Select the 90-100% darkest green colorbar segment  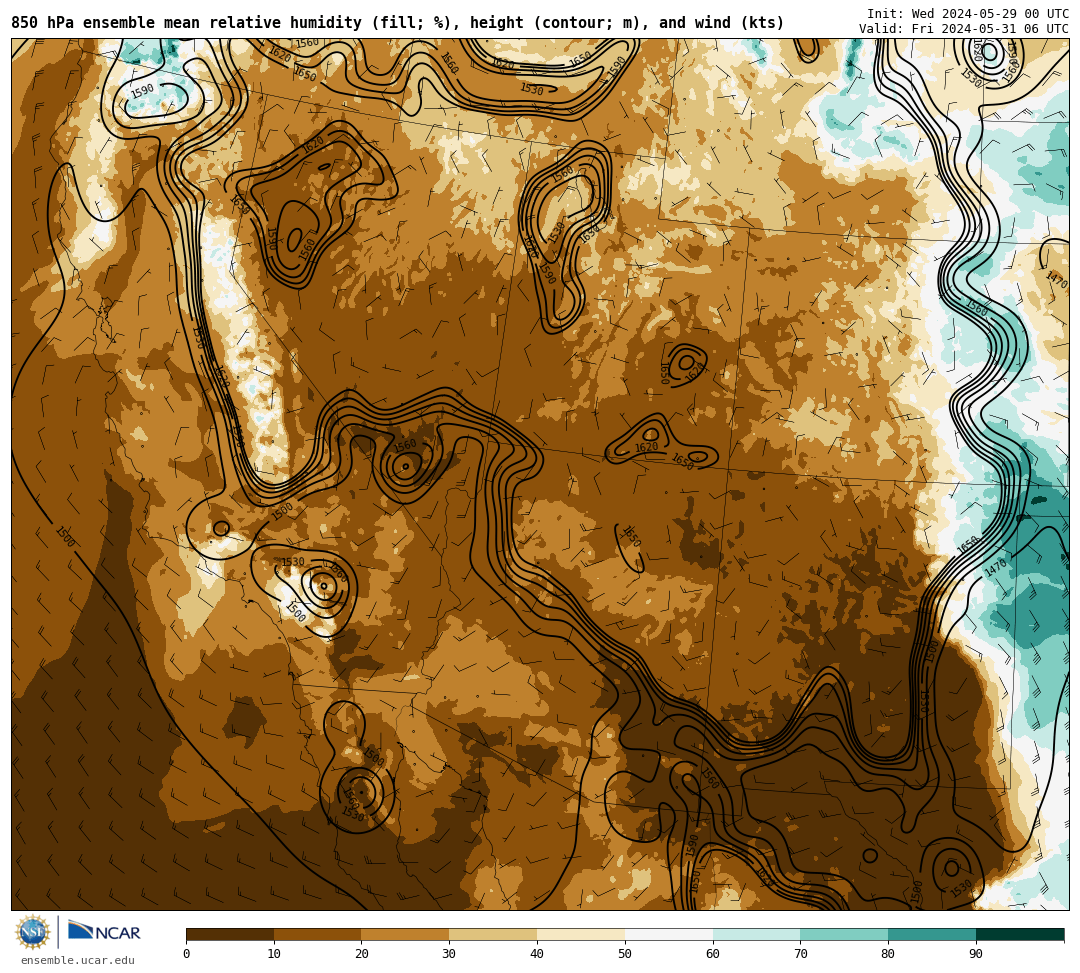tap(1020, 934)
